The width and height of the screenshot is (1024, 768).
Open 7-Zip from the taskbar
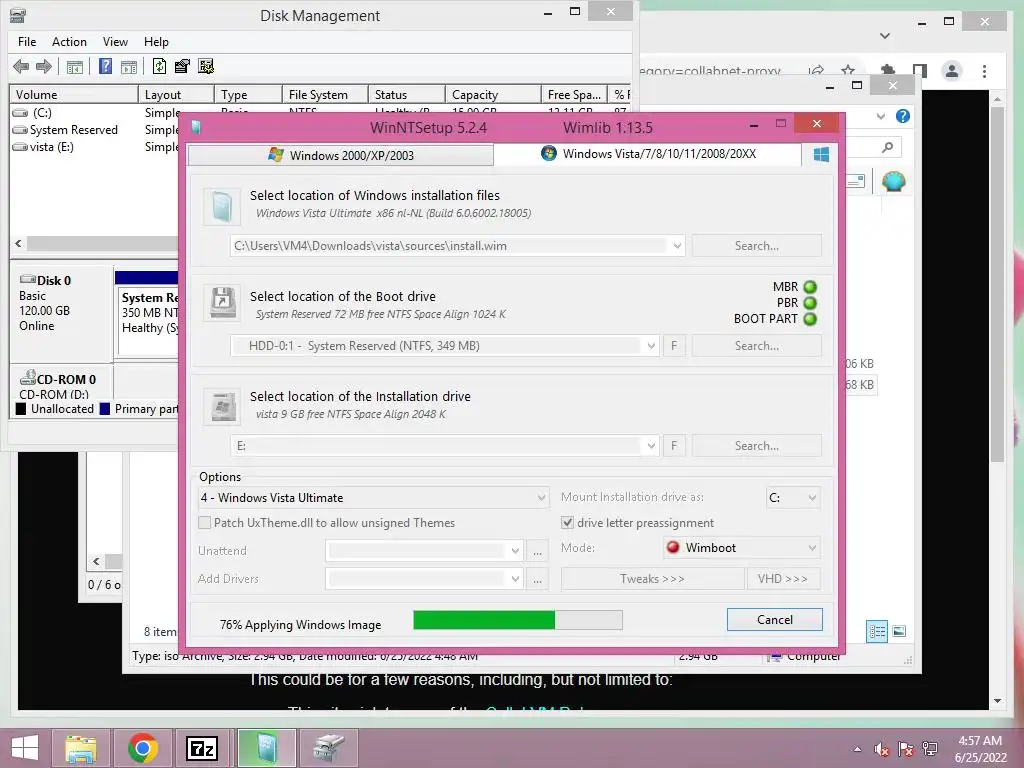pos(202,748)
